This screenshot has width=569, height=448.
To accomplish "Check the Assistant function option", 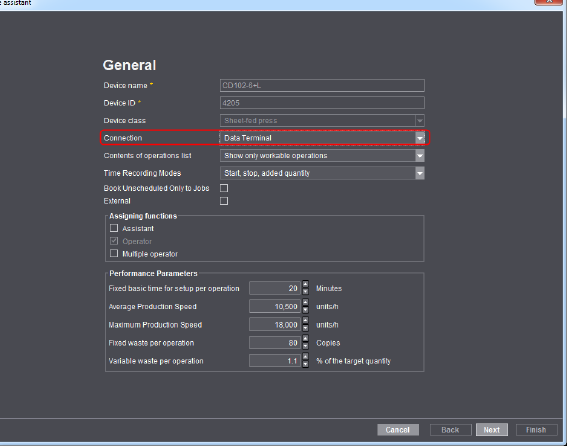I will click(114, 228).
